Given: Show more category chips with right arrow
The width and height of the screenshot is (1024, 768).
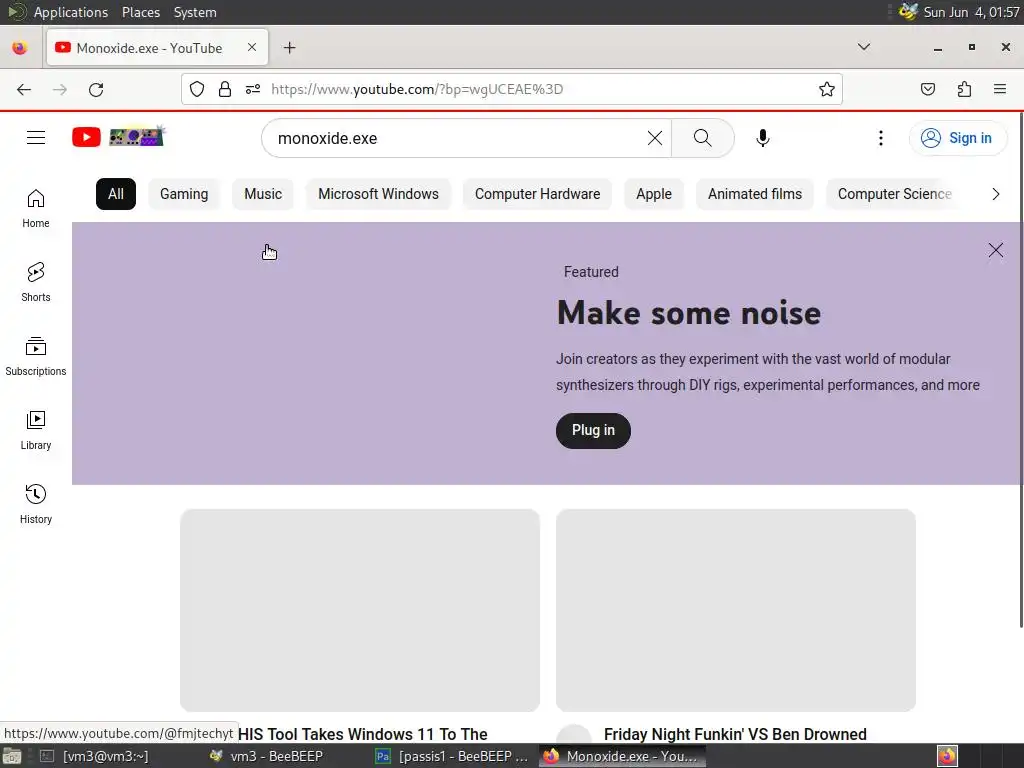Looking at the screenshot, I should [995, 194].
